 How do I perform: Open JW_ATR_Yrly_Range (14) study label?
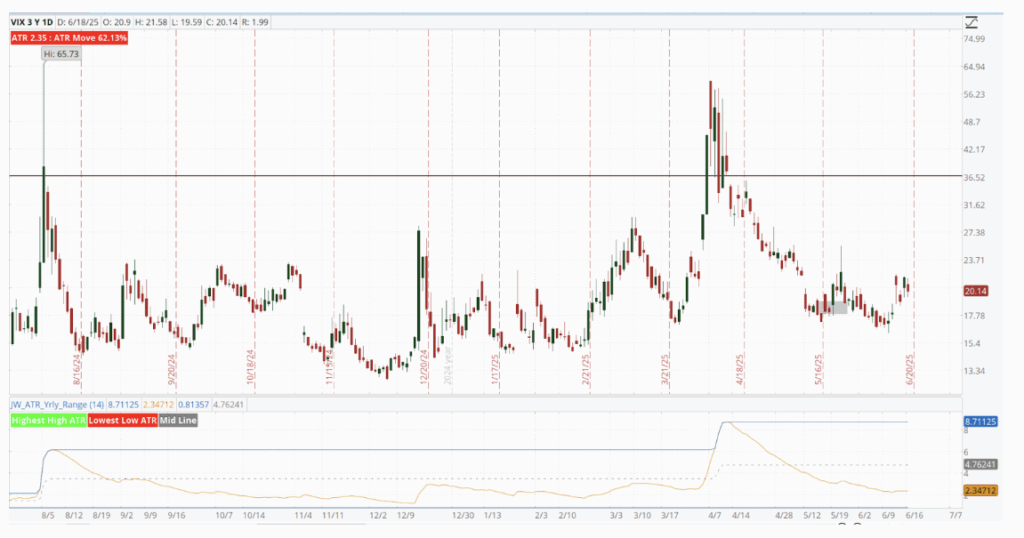point(57,405)
